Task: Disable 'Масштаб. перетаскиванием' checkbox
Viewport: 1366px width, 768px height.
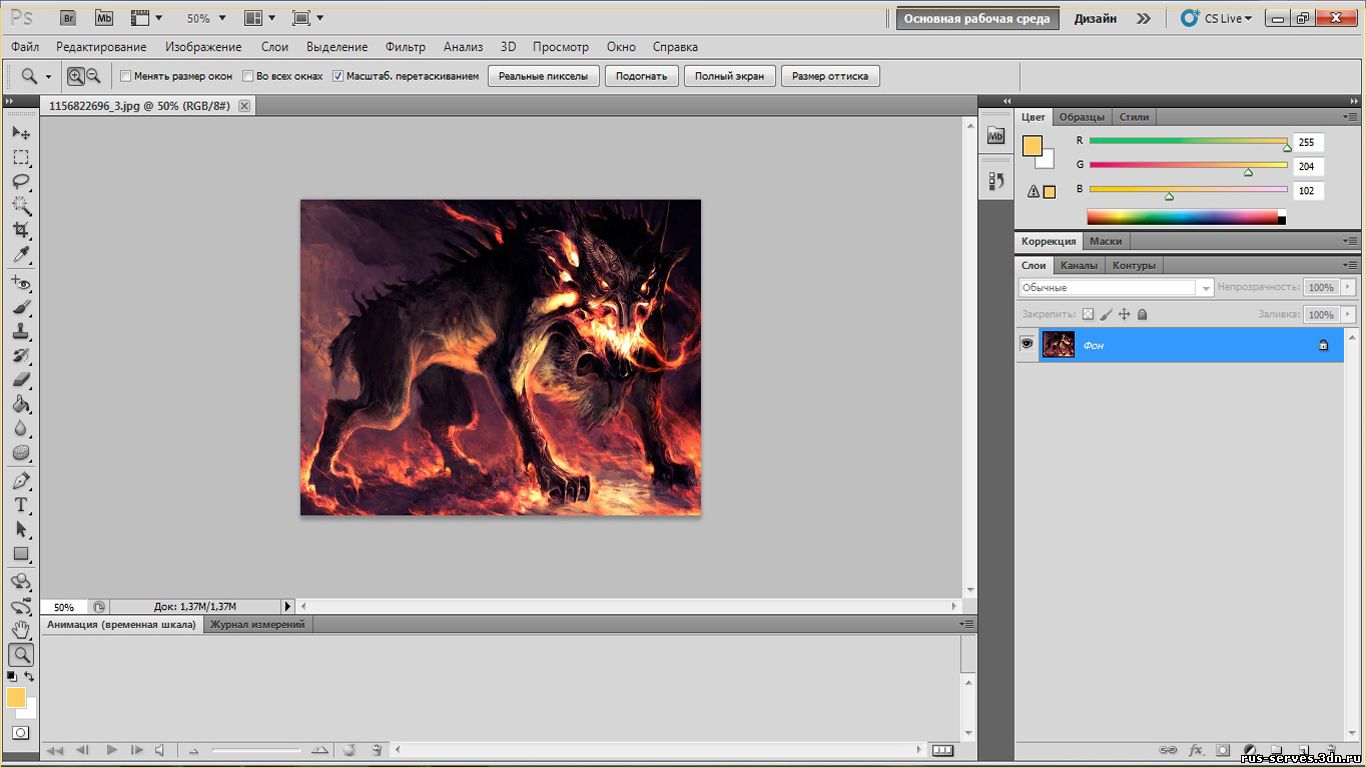Action: click(x=338, y=76)
